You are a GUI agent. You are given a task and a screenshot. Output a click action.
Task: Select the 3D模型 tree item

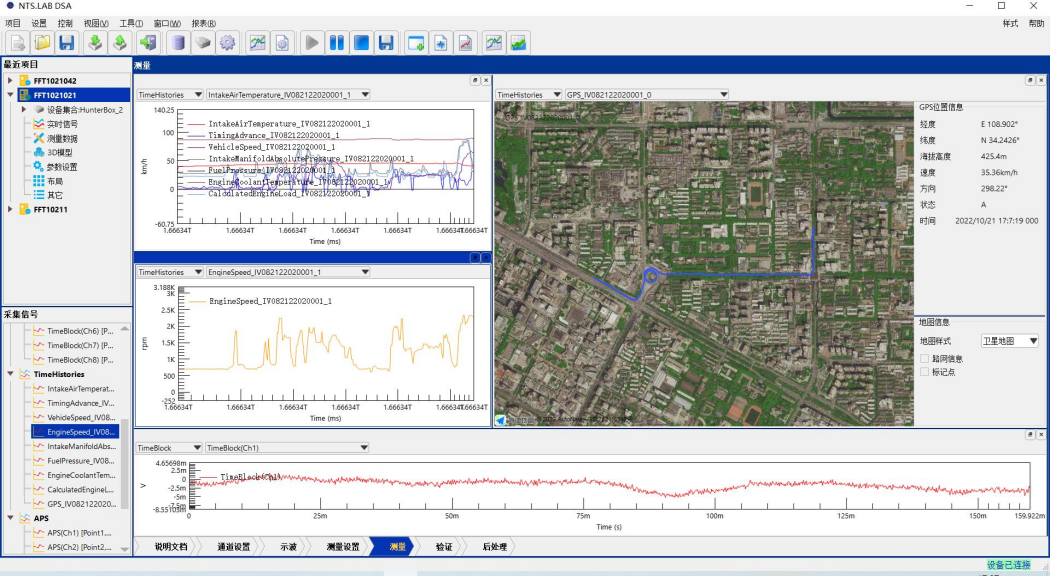point(60,152)
